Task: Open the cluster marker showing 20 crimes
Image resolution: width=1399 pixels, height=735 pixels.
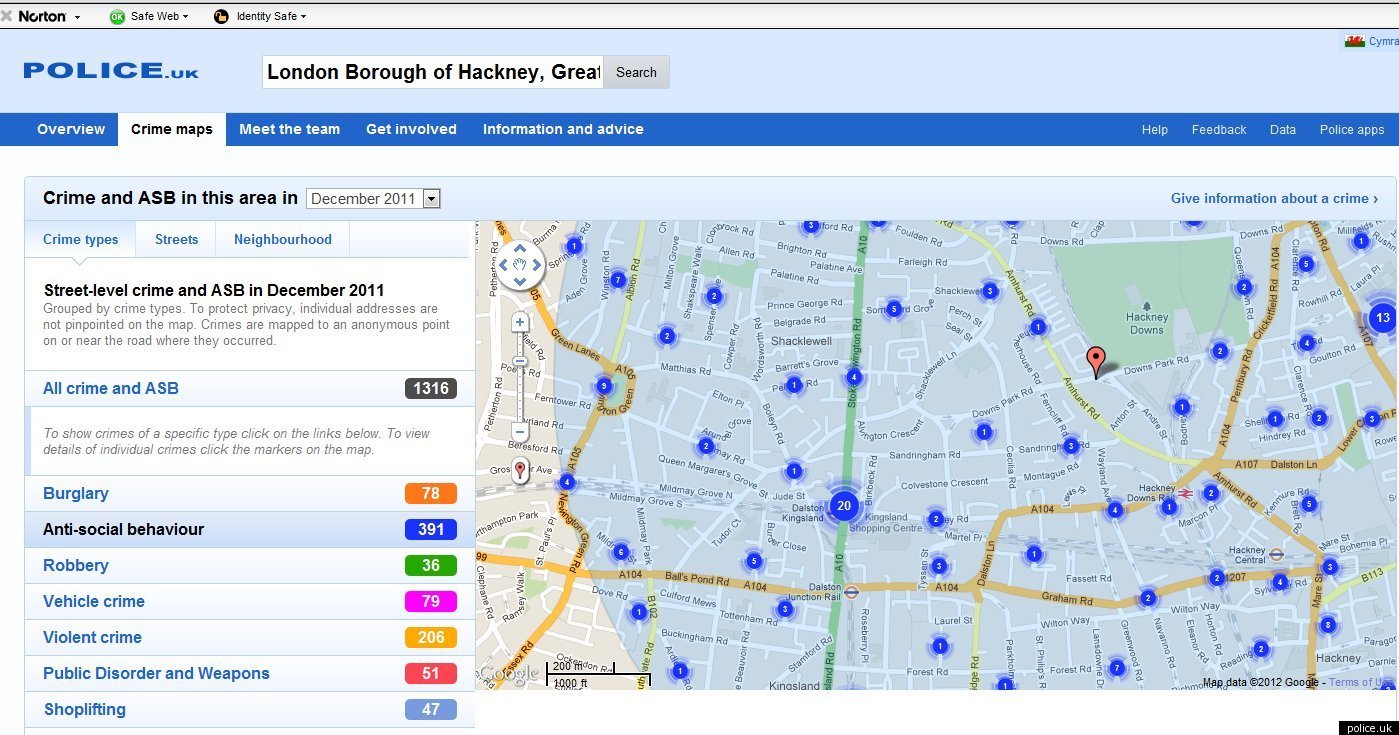Action: pos(844,505)
